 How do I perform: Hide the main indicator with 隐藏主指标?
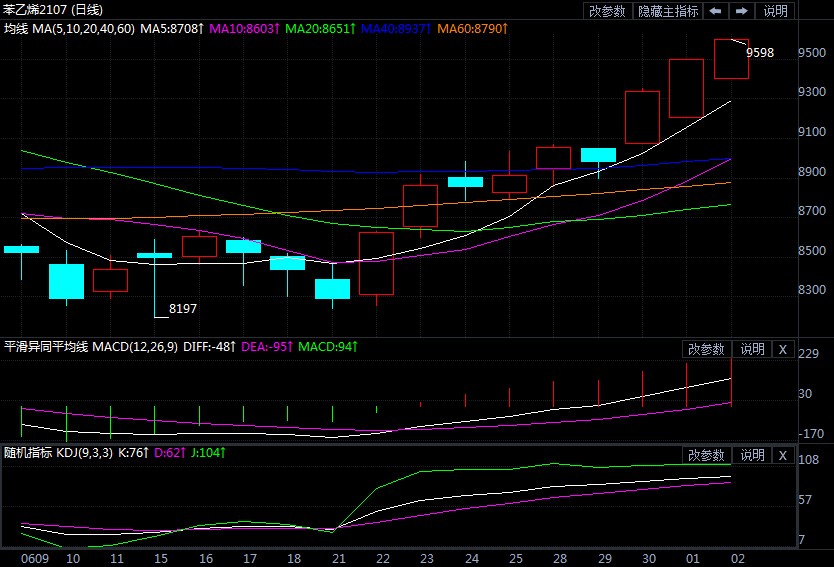click(x=668, y=11)
